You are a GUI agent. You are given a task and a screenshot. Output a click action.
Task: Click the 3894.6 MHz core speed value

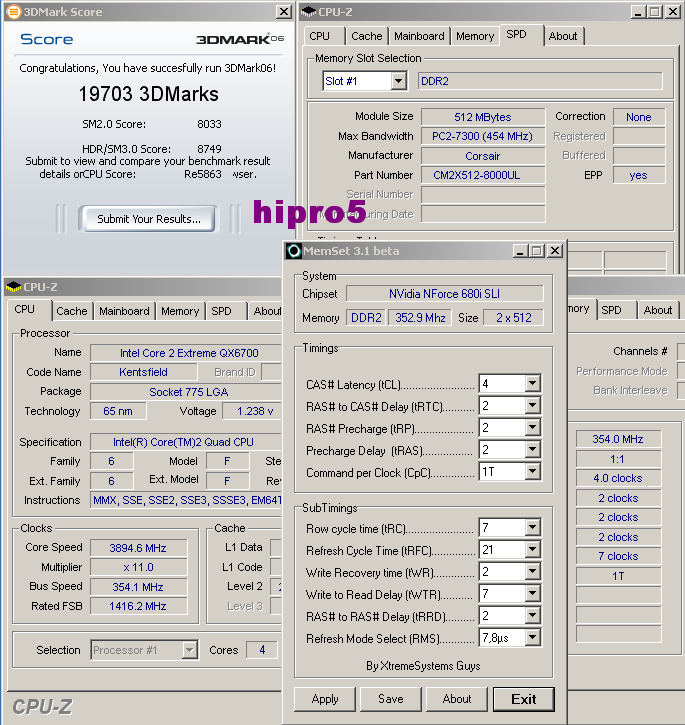pyautogui.click(x=138, y=548)
